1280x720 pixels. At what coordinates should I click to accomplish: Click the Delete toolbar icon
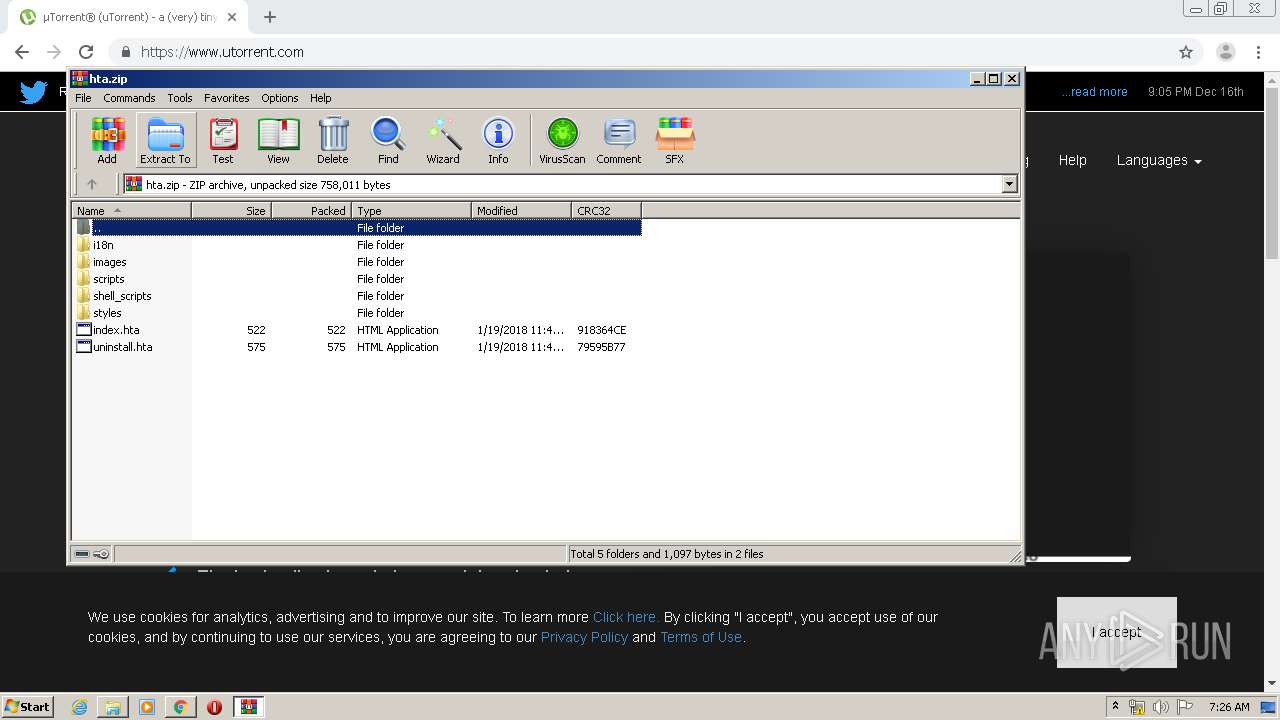[x=333, y=140]
